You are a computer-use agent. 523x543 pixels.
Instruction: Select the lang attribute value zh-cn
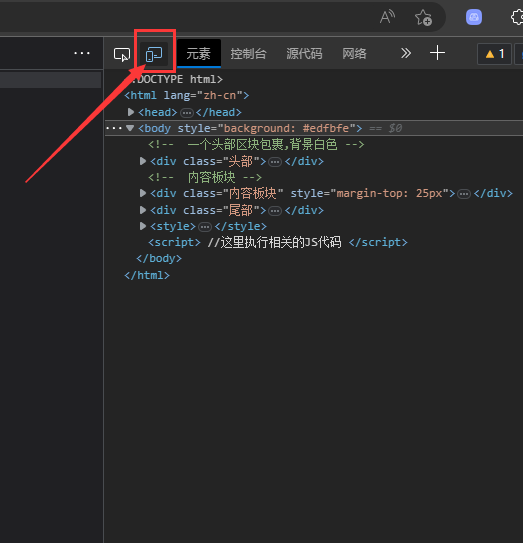pyautogui.click(x=220, y=95)
